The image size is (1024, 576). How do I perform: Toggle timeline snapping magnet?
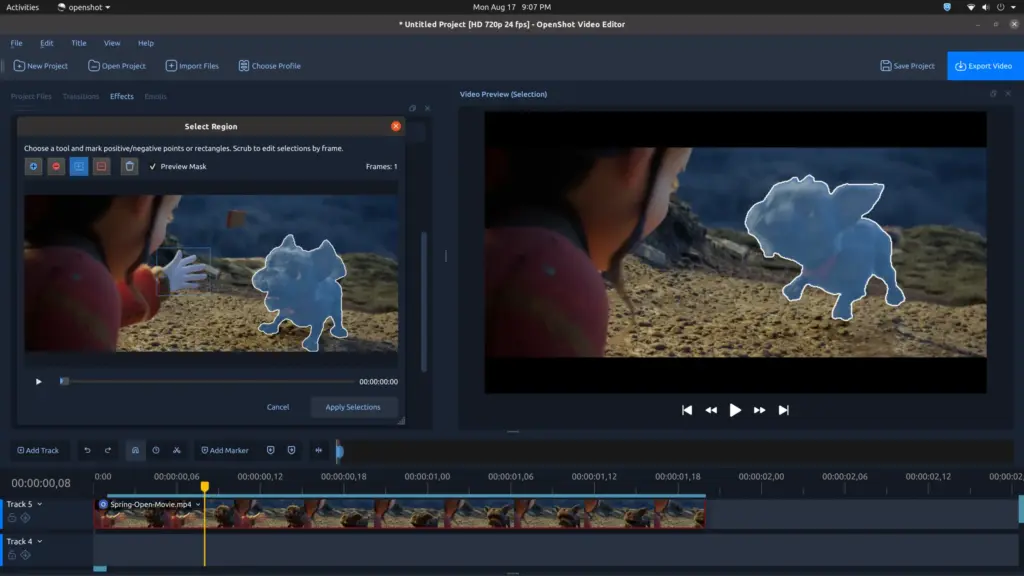tap(135, 450)
